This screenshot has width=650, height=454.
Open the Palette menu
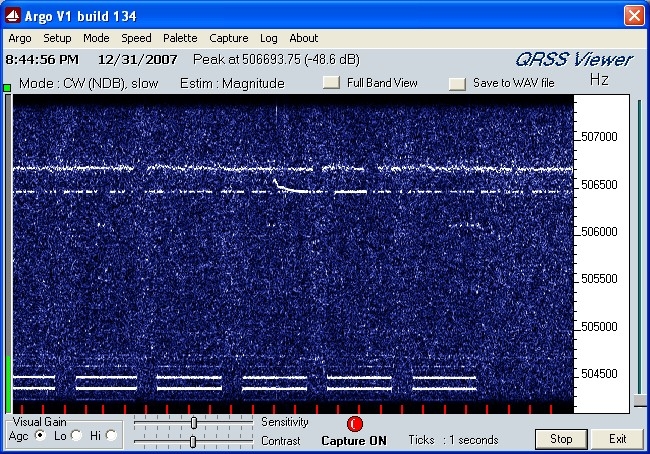pyautogui.click(x=180, y=38)
